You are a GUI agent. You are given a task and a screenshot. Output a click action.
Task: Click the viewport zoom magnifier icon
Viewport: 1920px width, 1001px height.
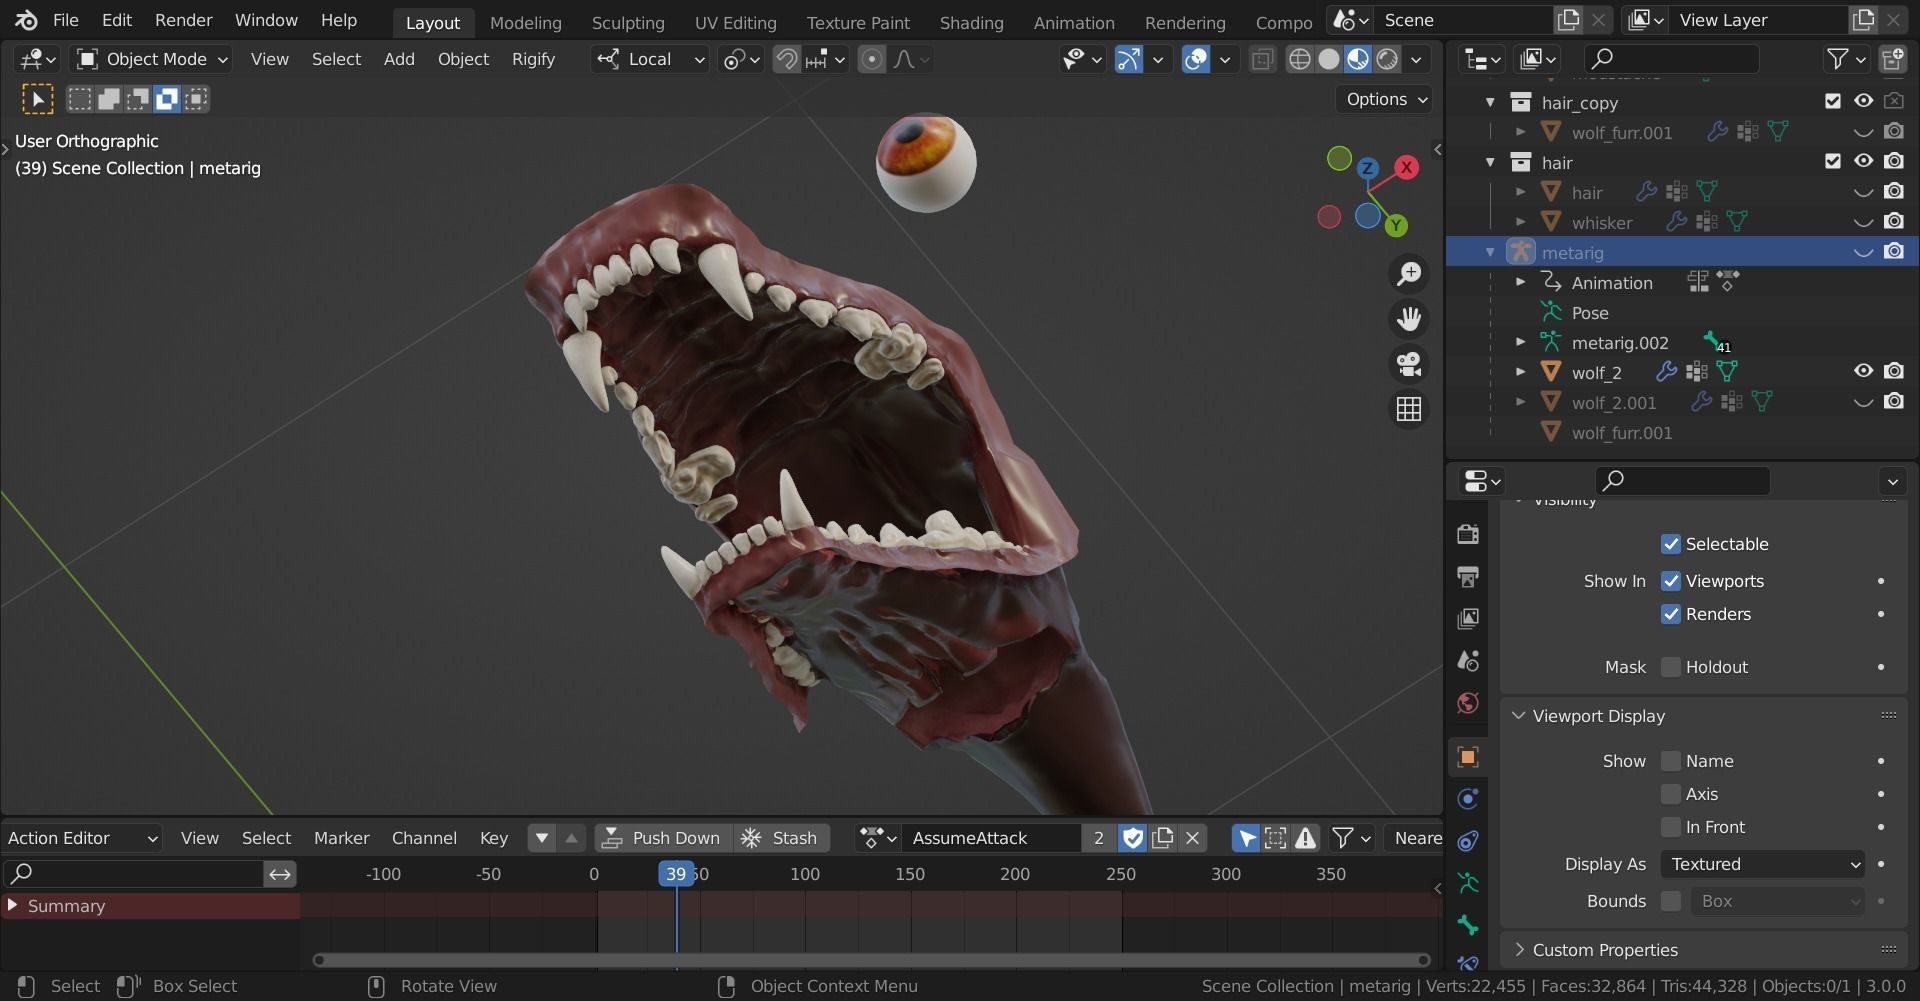pyautogui.click(x=1409, y=274)
